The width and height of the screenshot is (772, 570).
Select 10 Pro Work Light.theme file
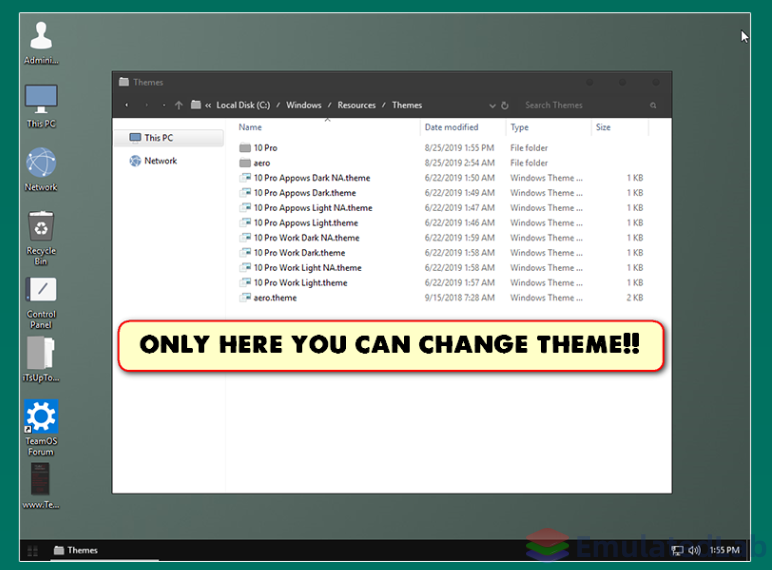click(300, 283)
